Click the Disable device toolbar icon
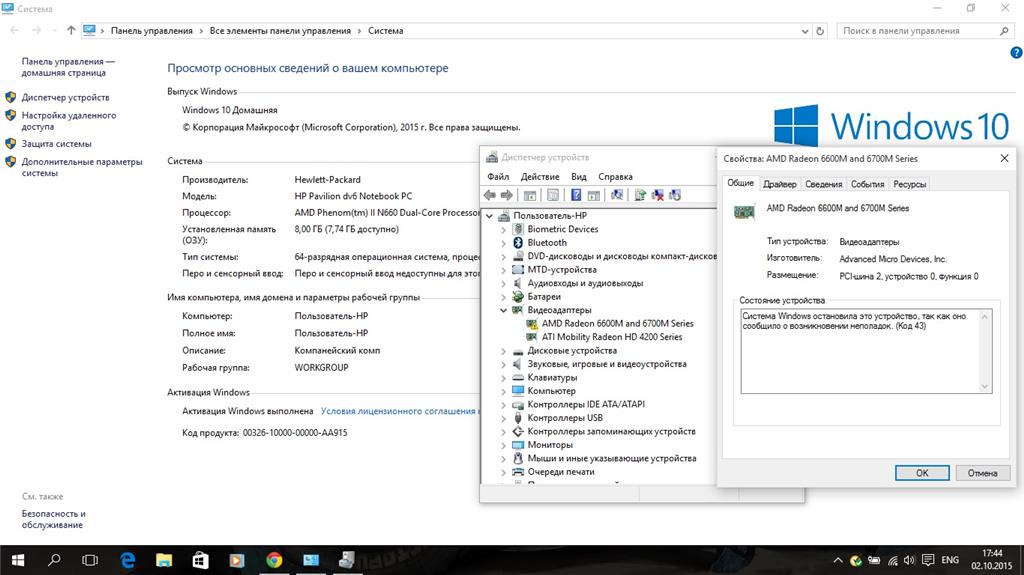 (x=675, y=195)
